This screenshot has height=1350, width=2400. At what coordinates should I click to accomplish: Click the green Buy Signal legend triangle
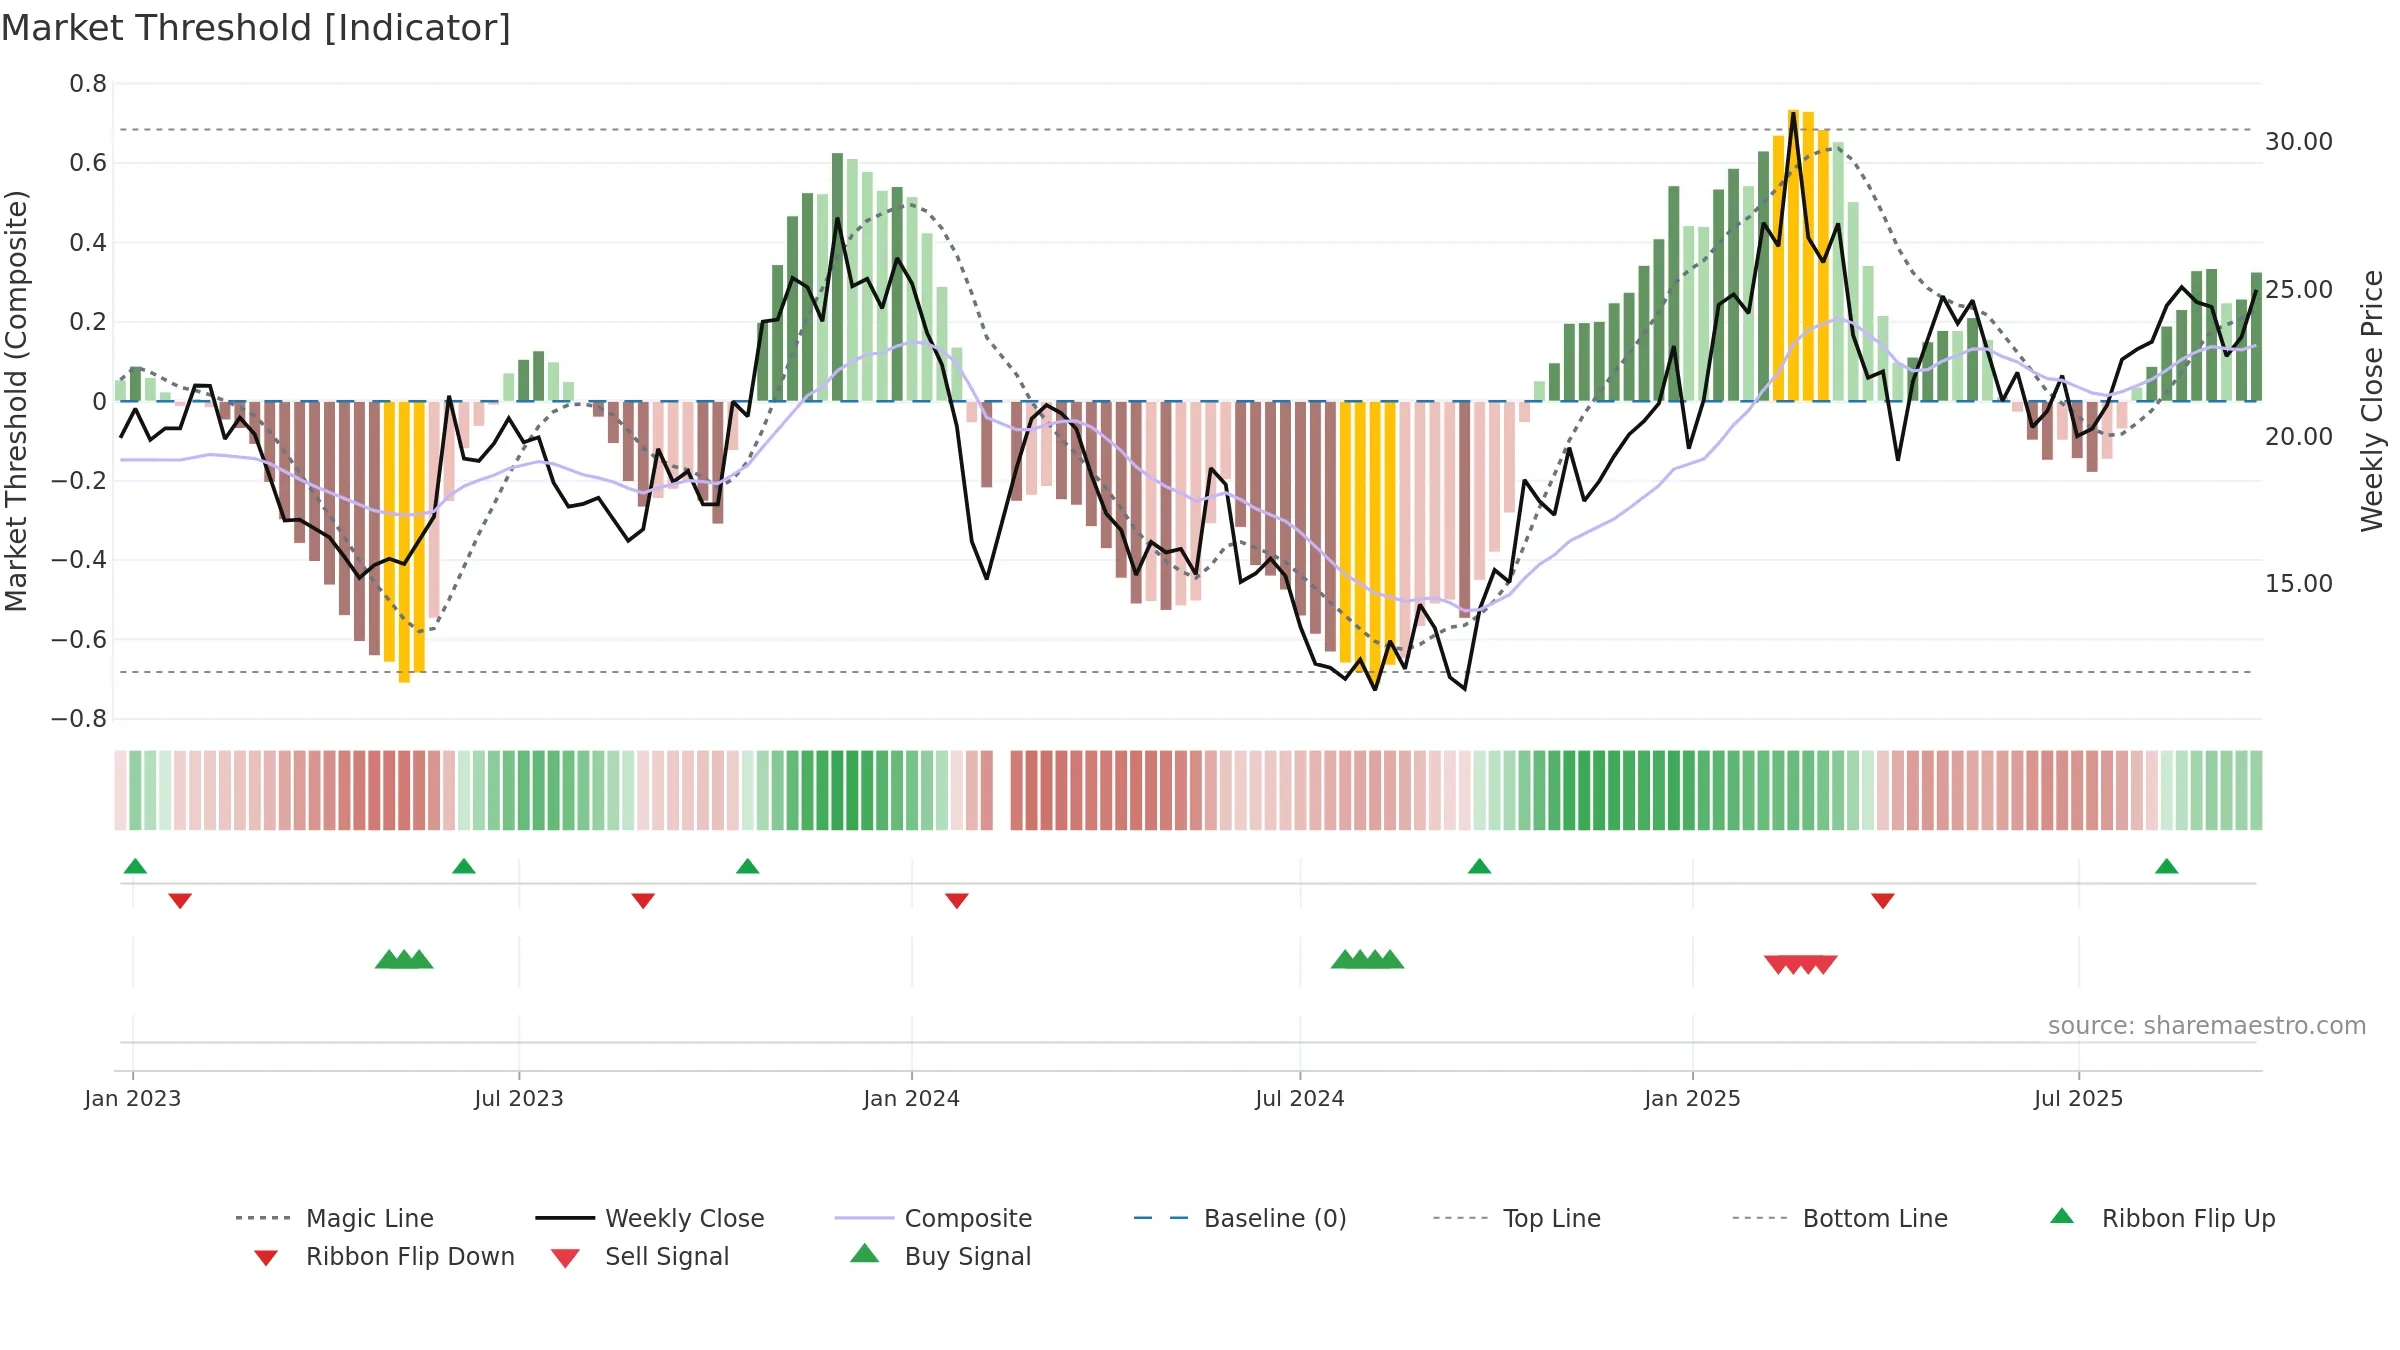(865, 1253)
